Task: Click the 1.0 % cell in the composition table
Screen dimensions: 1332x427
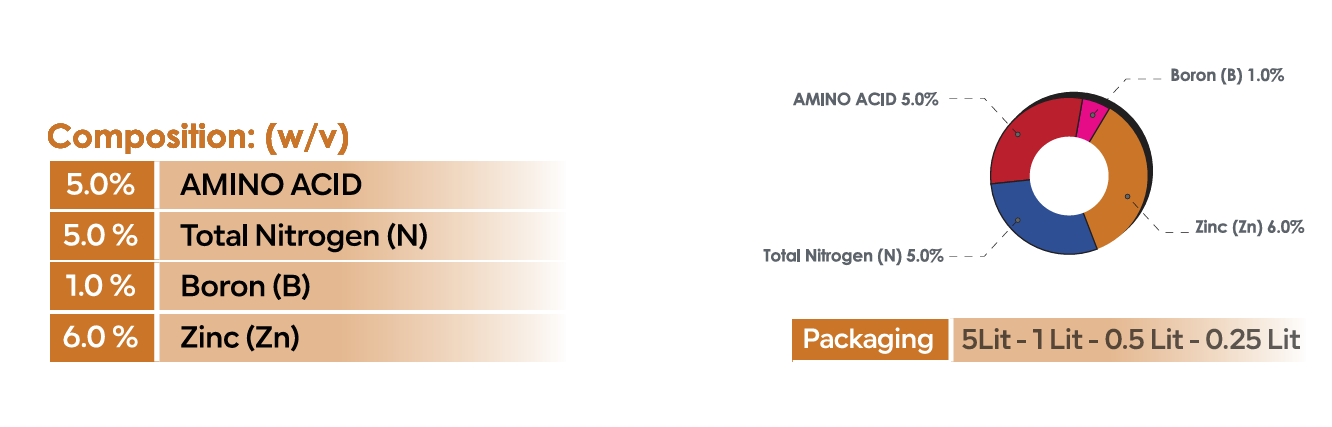Action: point(102,287)
